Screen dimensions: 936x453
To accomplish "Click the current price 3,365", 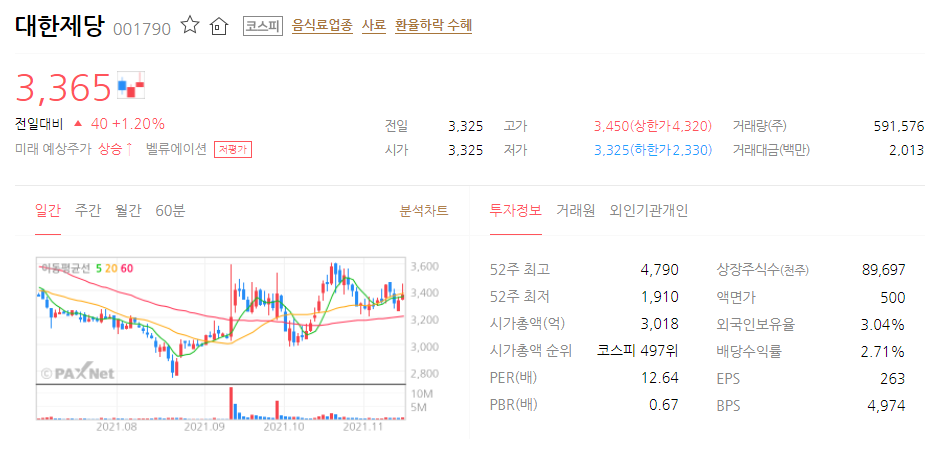I will tap(63, 87).
